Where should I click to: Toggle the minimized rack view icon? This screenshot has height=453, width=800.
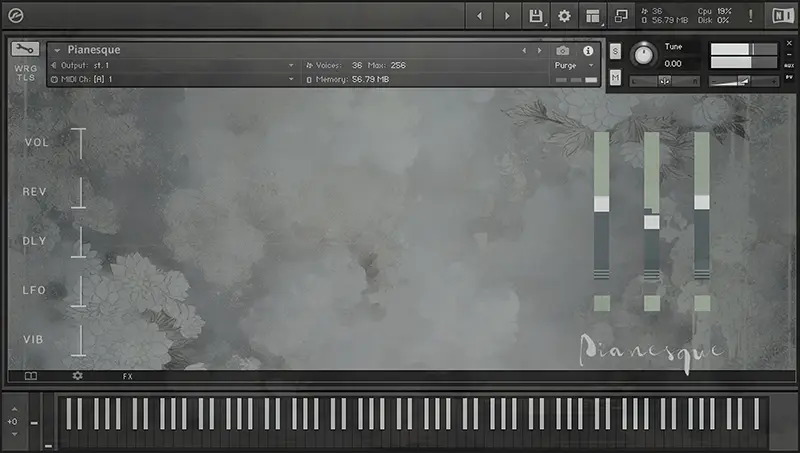click(621, 16)
